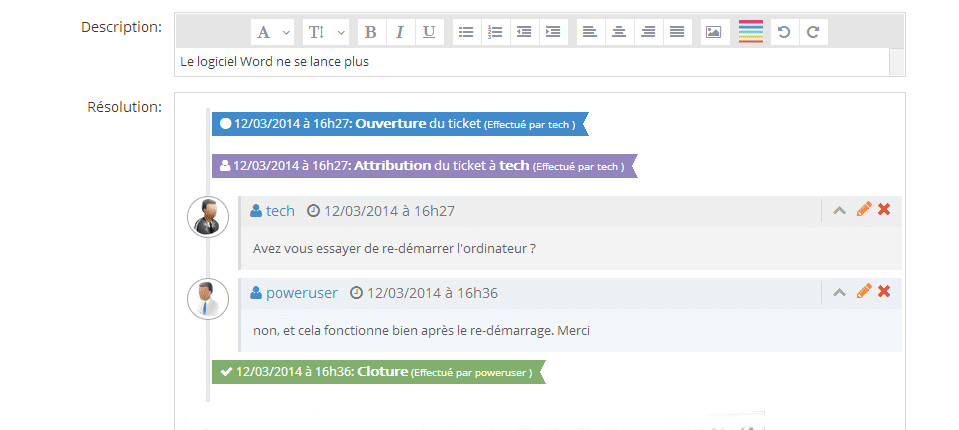Insert an image into description
The image size is (959, 430).
[x=713, y=32]
